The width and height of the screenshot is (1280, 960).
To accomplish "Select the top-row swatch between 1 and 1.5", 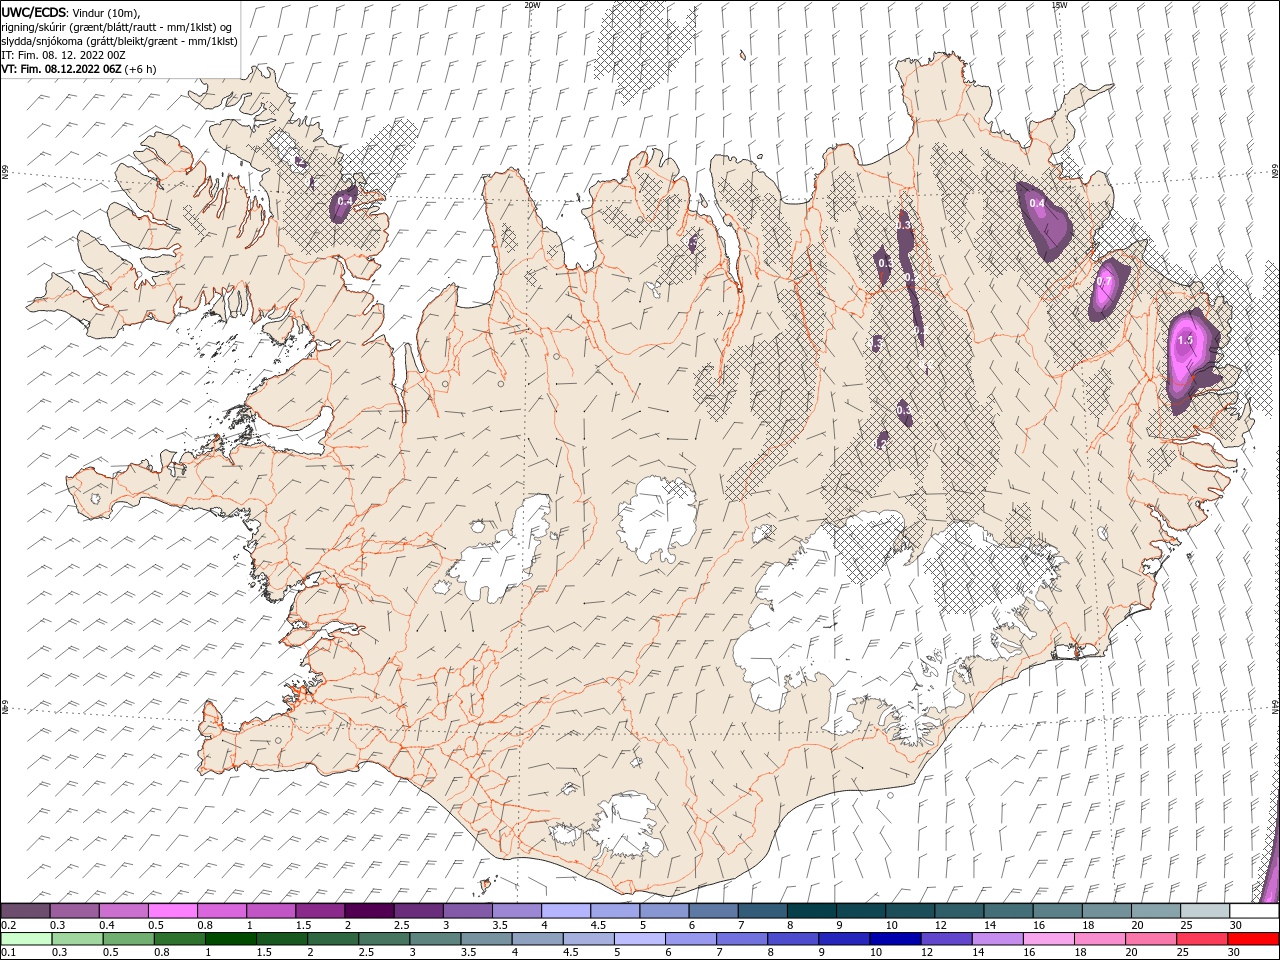I will coord(270,911).
